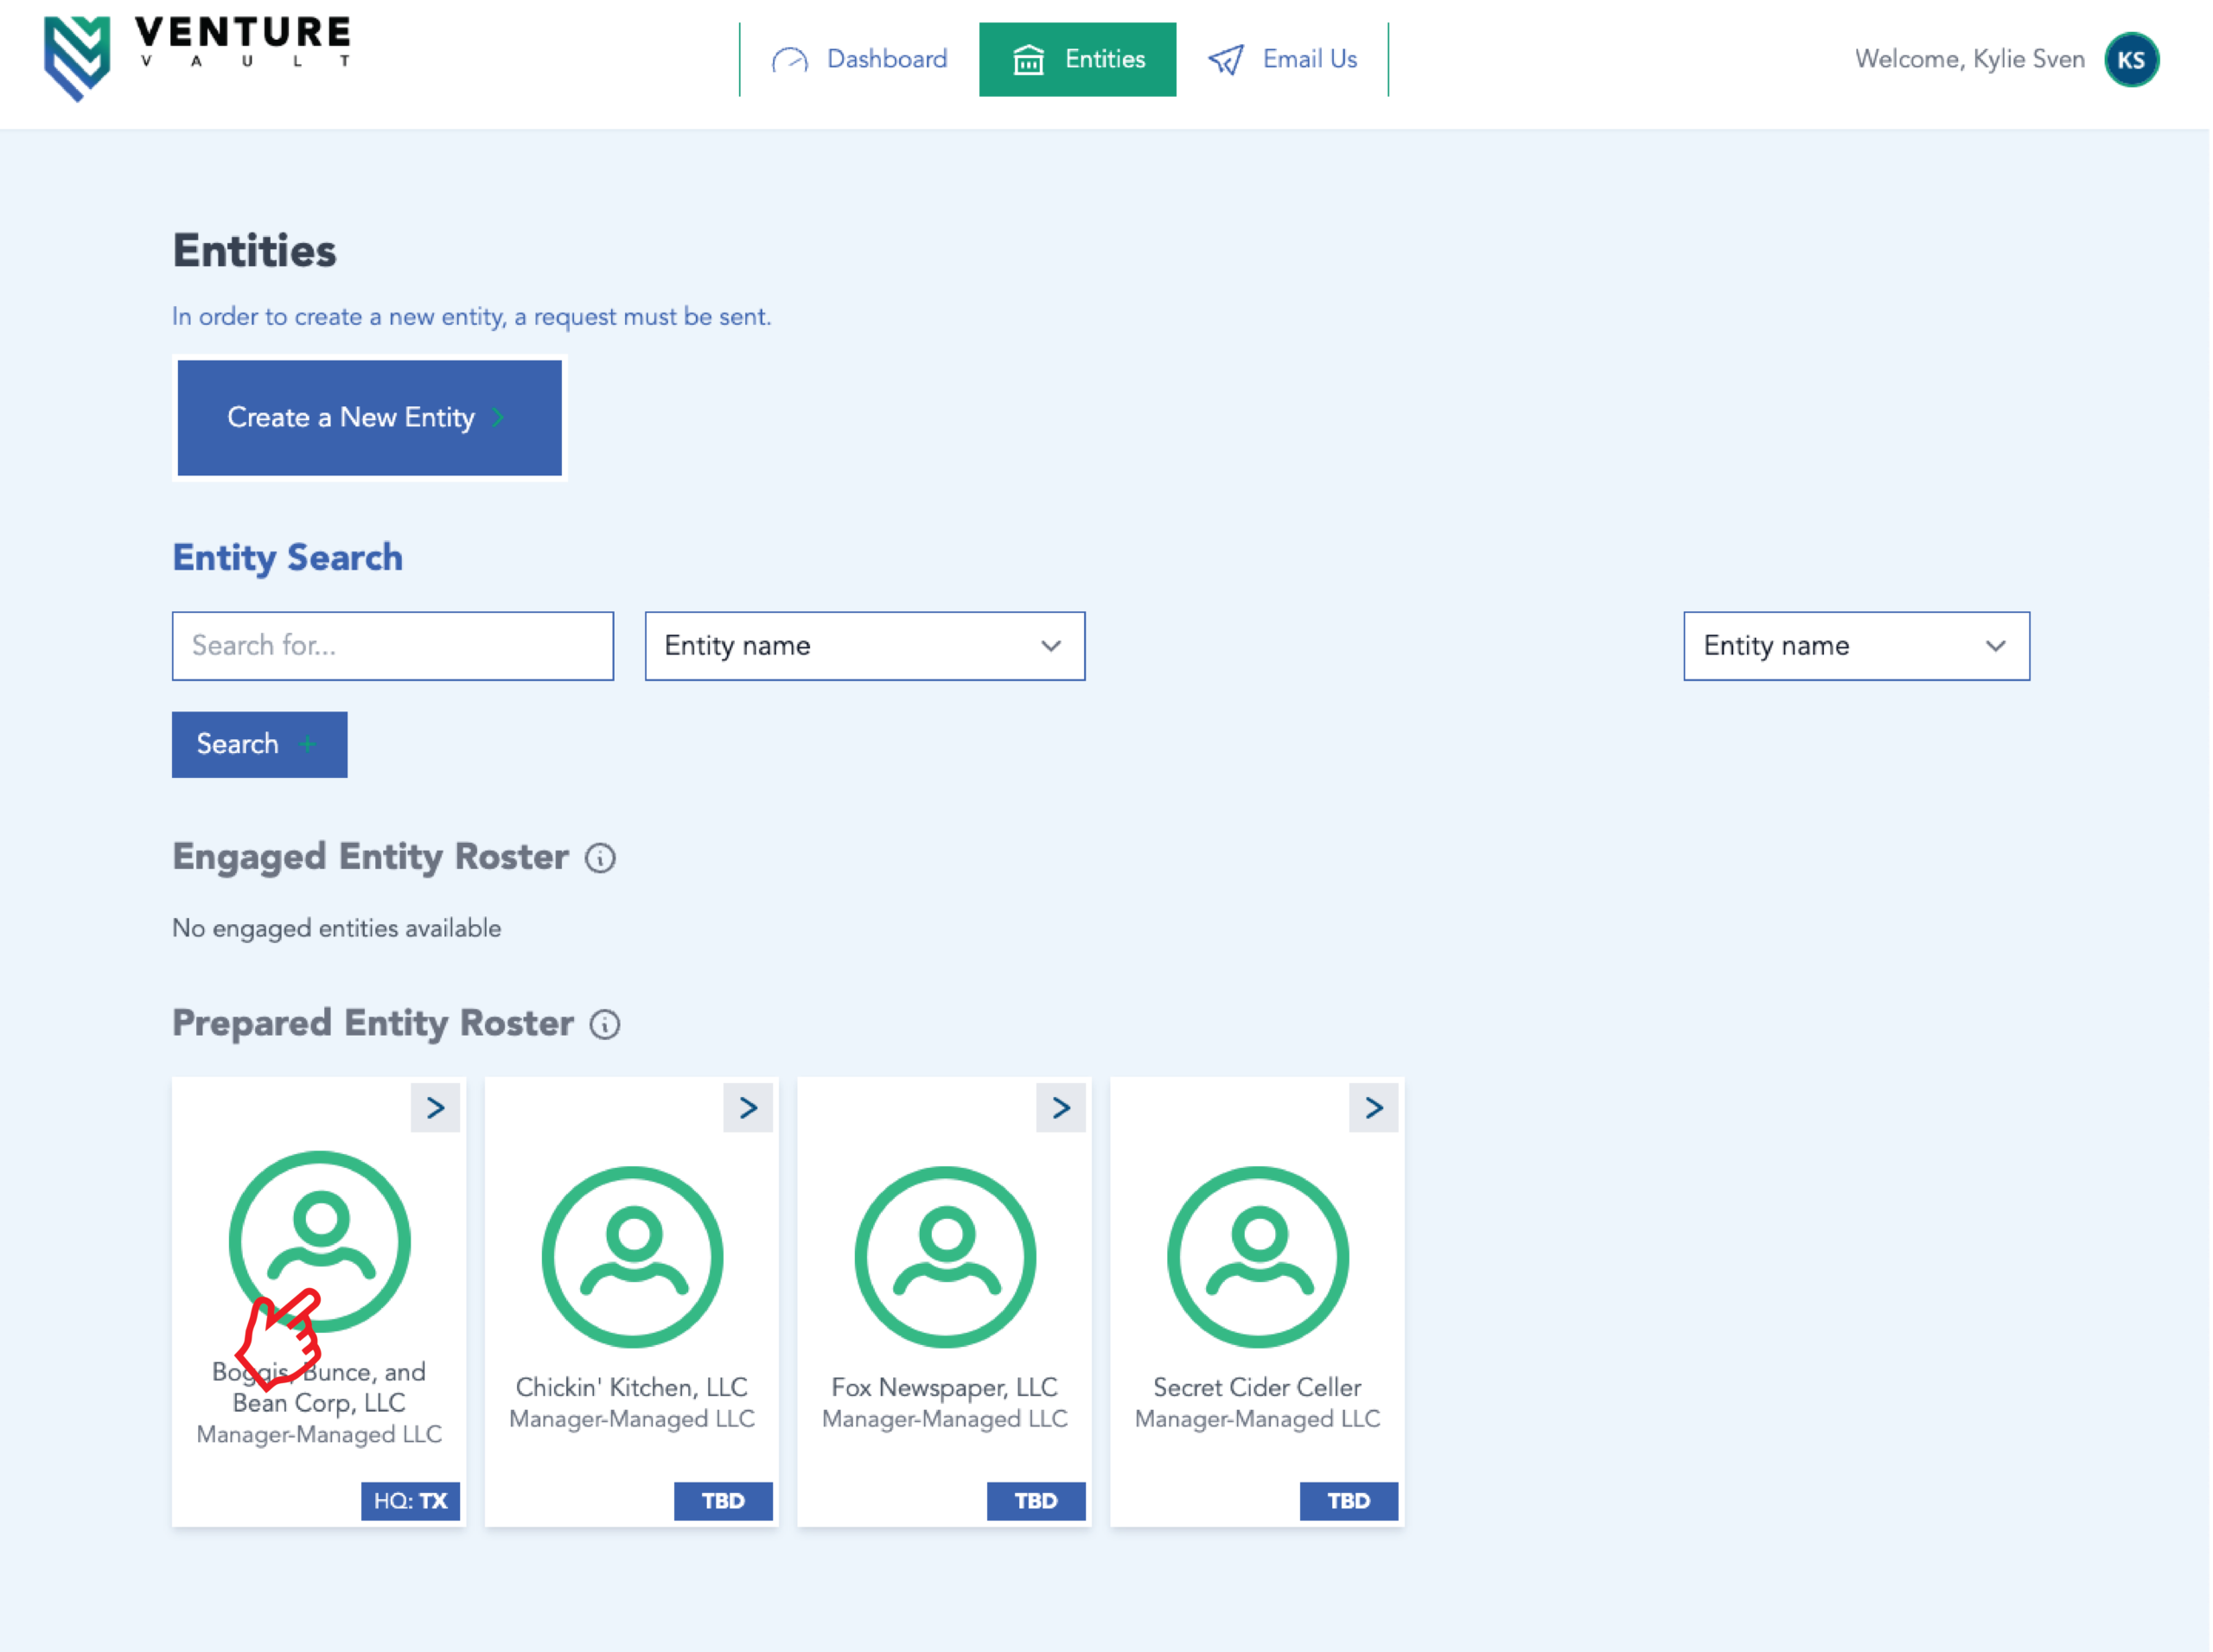Select the Entities navigation tab
2213x1652 pixels.
pos(1077,60)
